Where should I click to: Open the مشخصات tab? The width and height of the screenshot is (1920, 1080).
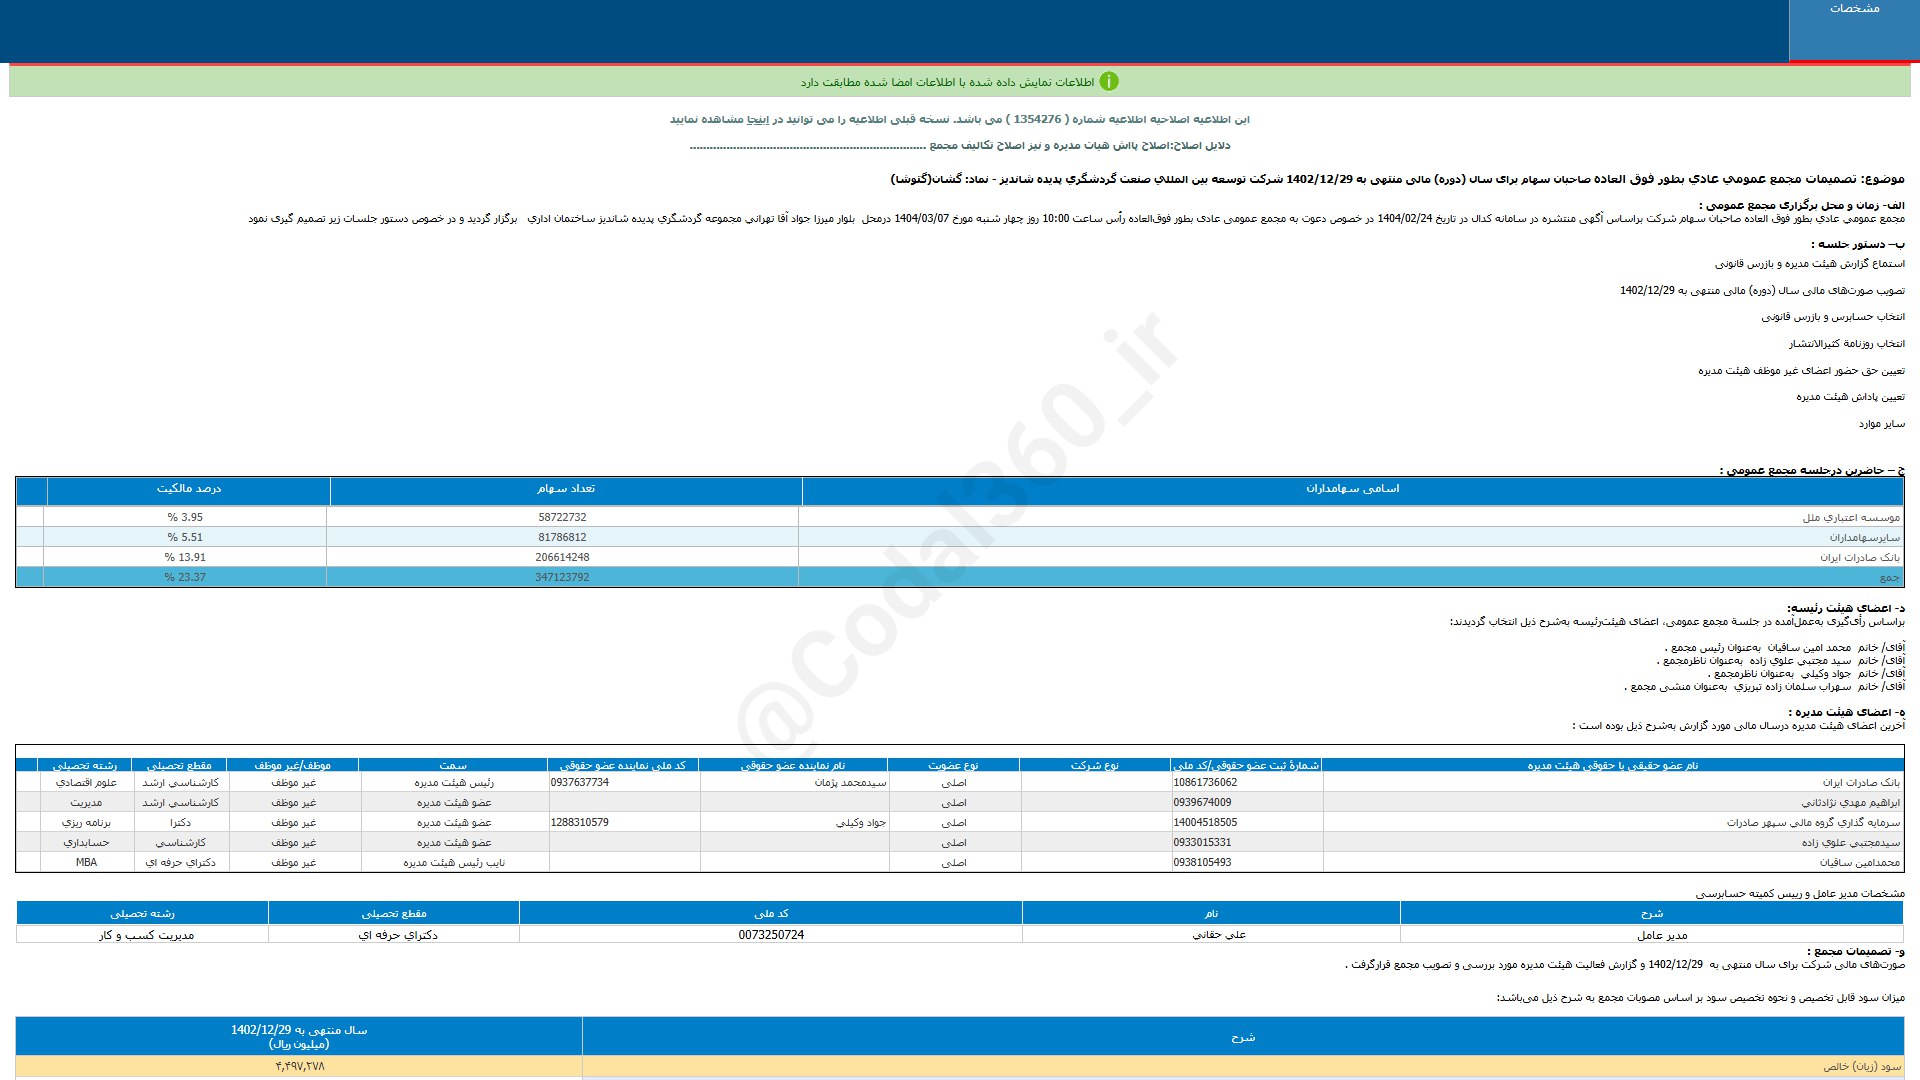pyautogui.click(x=1854, y=30)
